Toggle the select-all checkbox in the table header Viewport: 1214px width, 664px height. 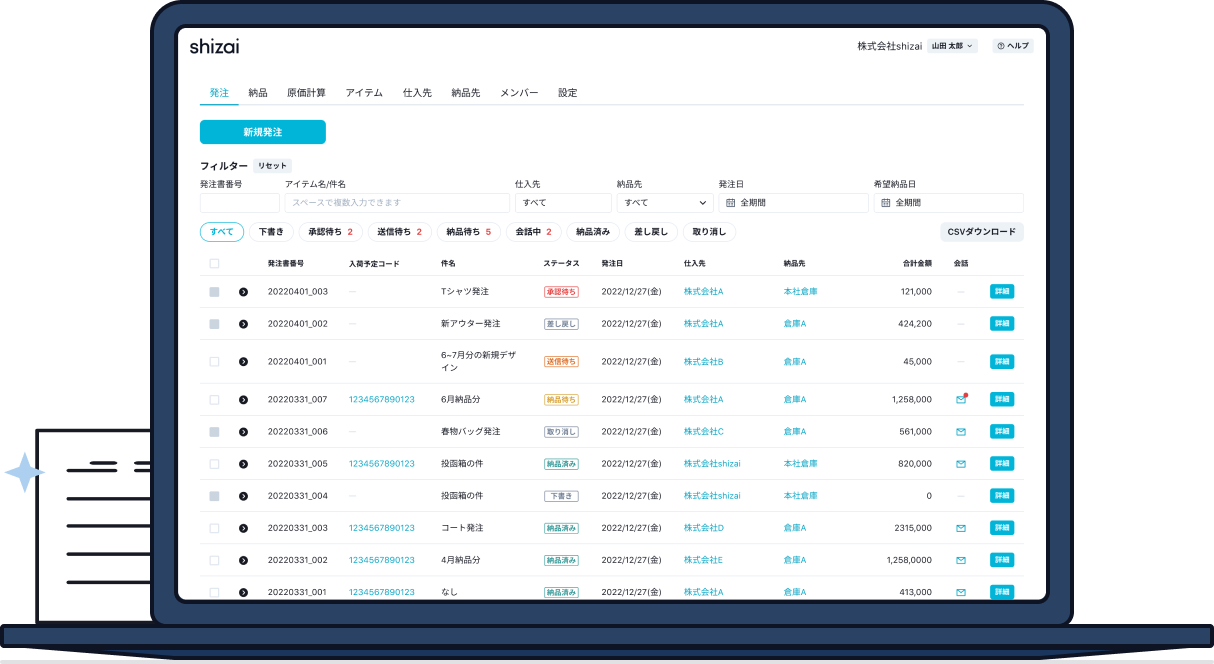(x=214, y=264)
